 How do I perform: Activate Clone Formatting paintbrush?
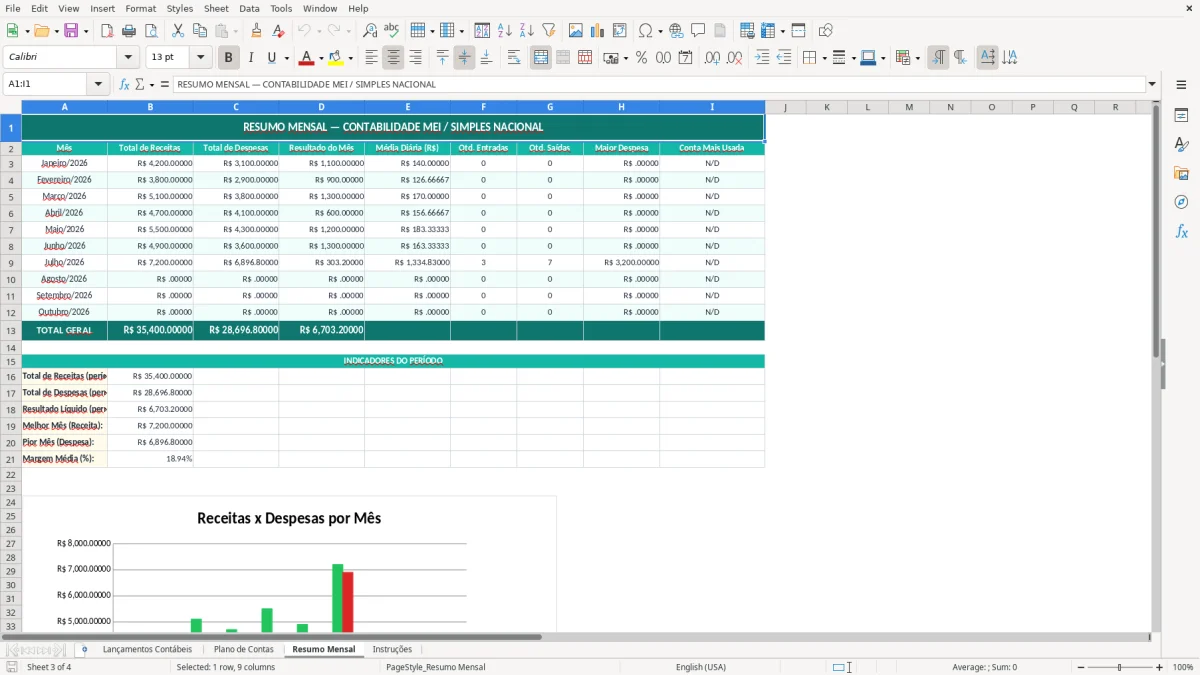point(256,31)
